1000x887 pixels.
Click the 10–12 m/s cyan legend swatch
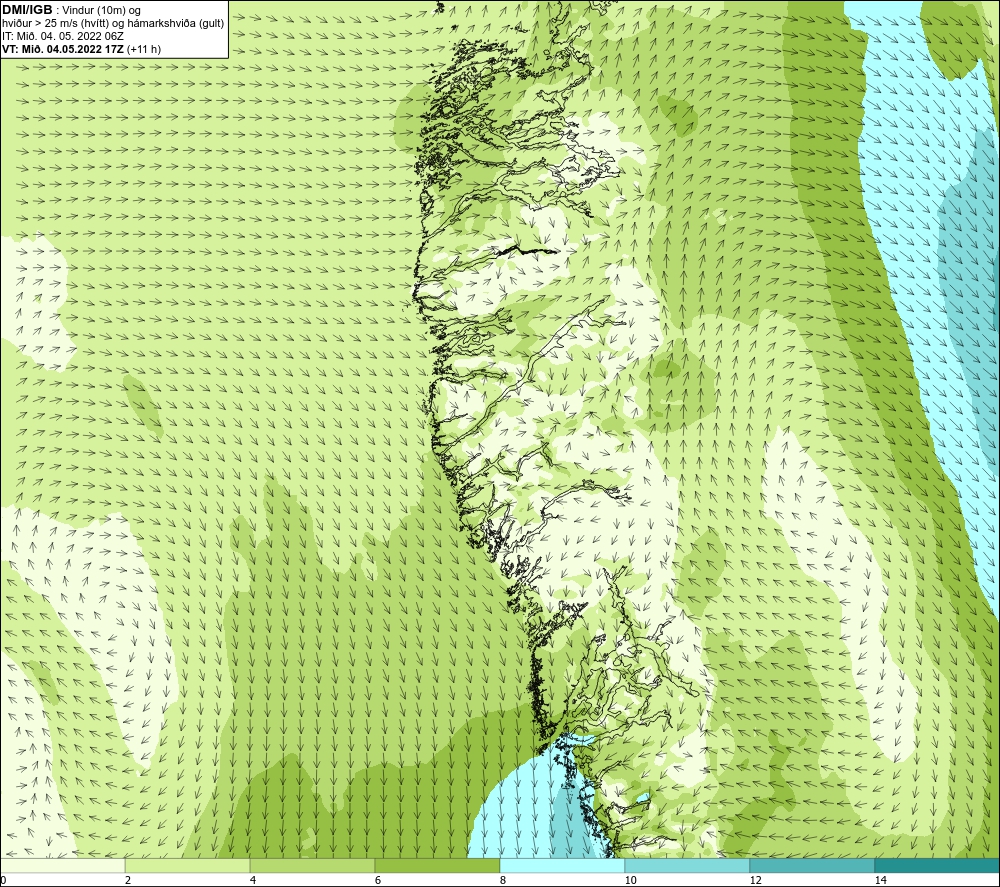[x=688, y=865]
